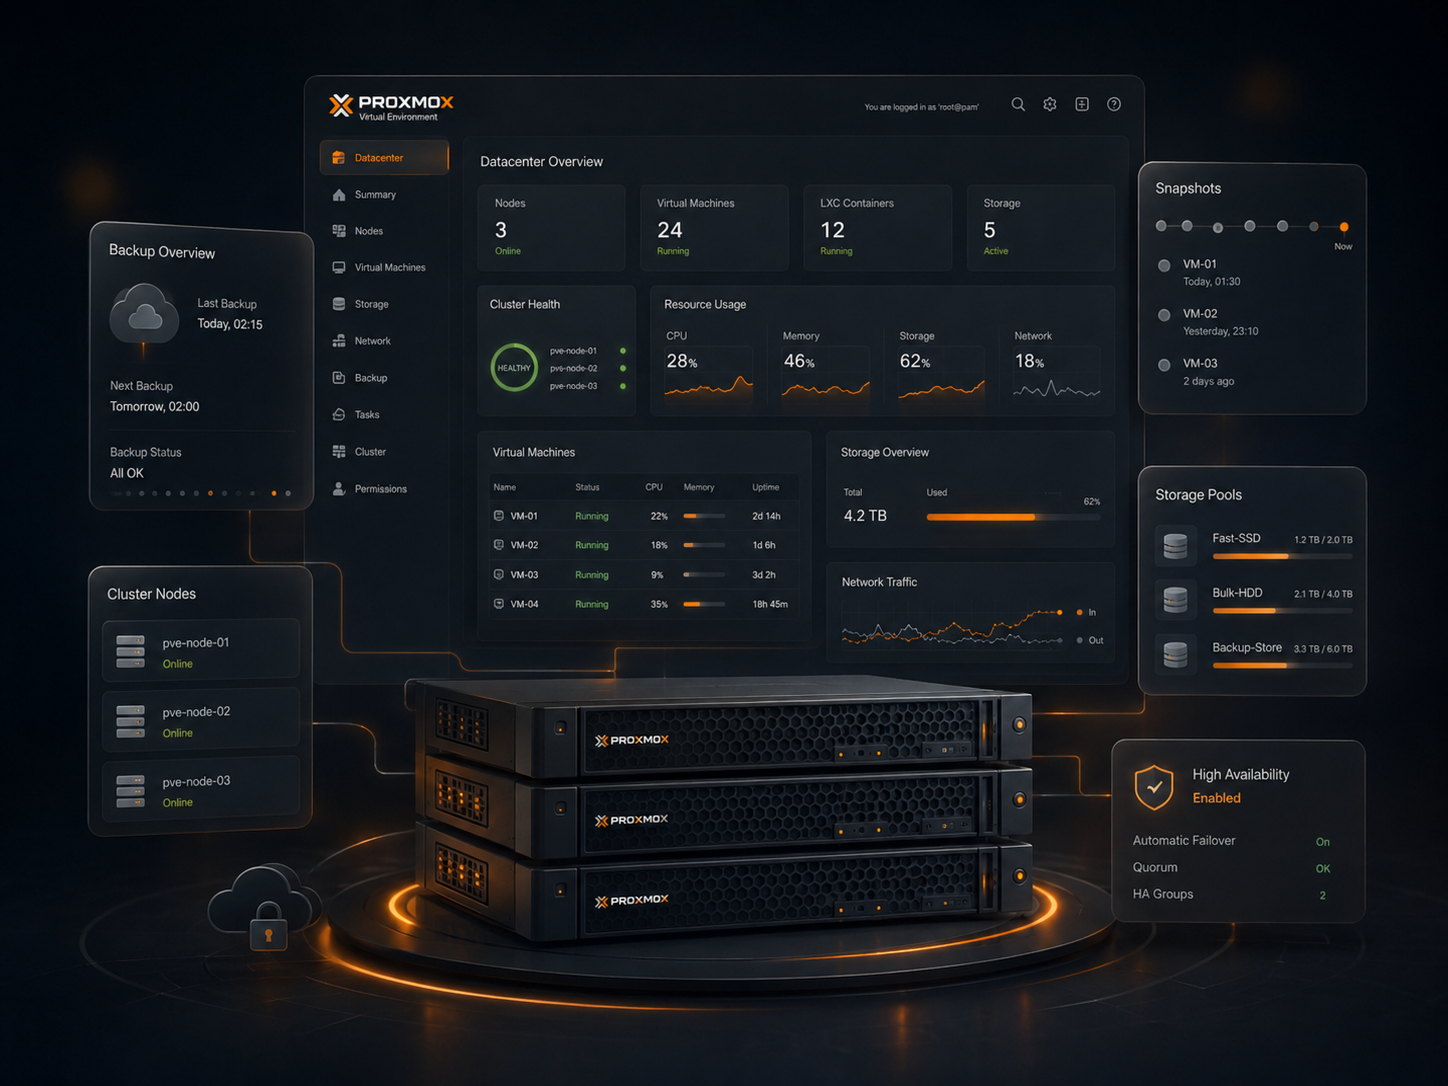The width and height of the screenshot is (1448, 1086).
Task: Click the Network Traffic line graph
Action: (952, 628)
